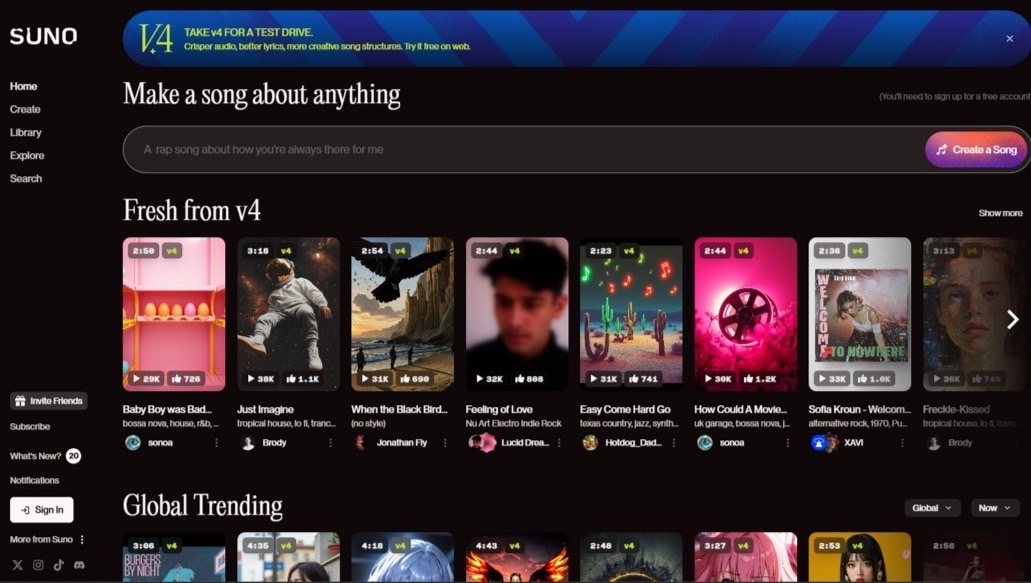Like the Baby Boy was Bad song
The width and height of the screenshot is (1031, 583).
(x=186, y=379)
